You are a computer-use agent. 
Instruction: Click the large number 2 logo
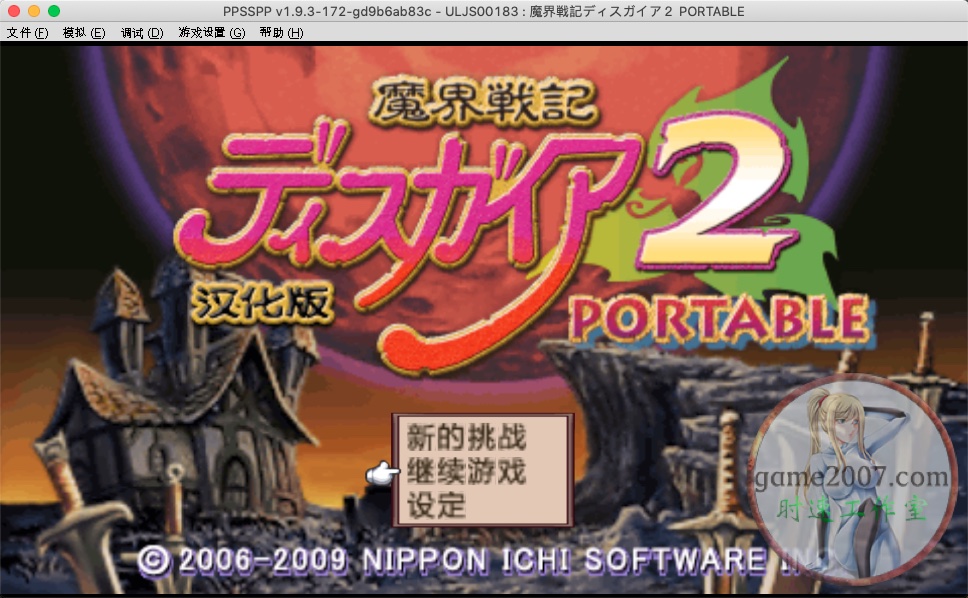pos(716,191)
